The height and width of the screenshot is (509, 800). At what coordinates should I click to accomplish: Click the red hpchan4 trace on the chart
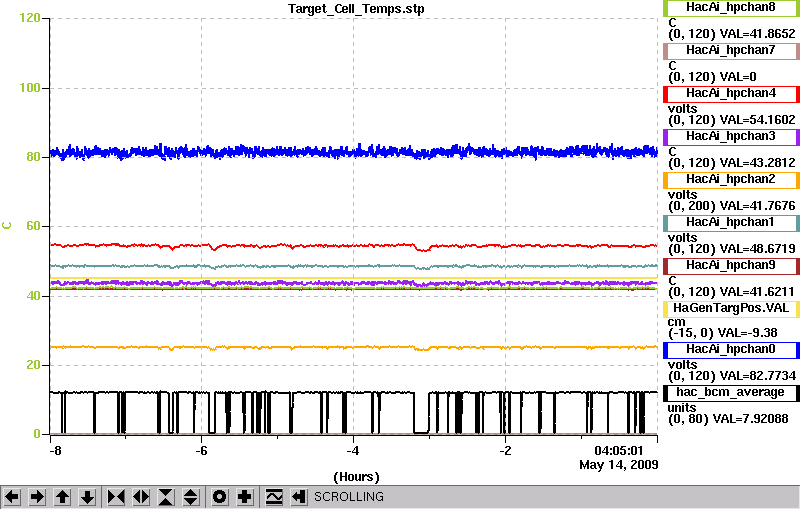pos(354,246)
